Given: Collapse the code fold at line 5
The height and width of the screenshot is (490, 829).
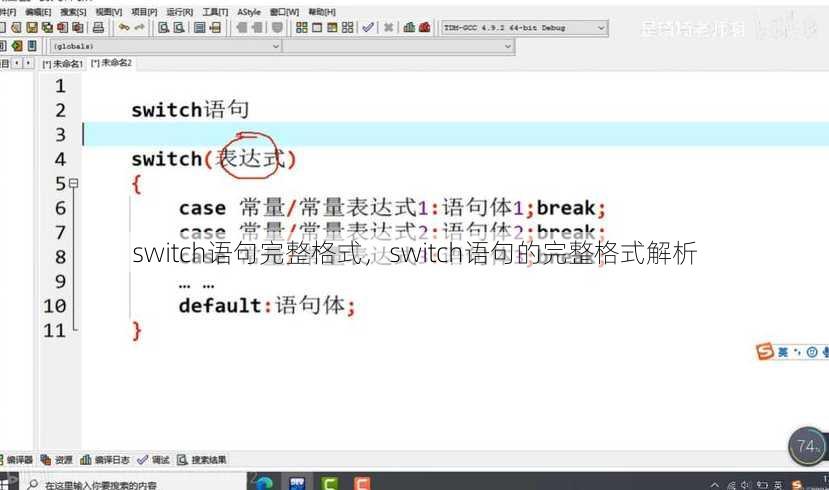Looking at the screenshot, I should point(73,183).
